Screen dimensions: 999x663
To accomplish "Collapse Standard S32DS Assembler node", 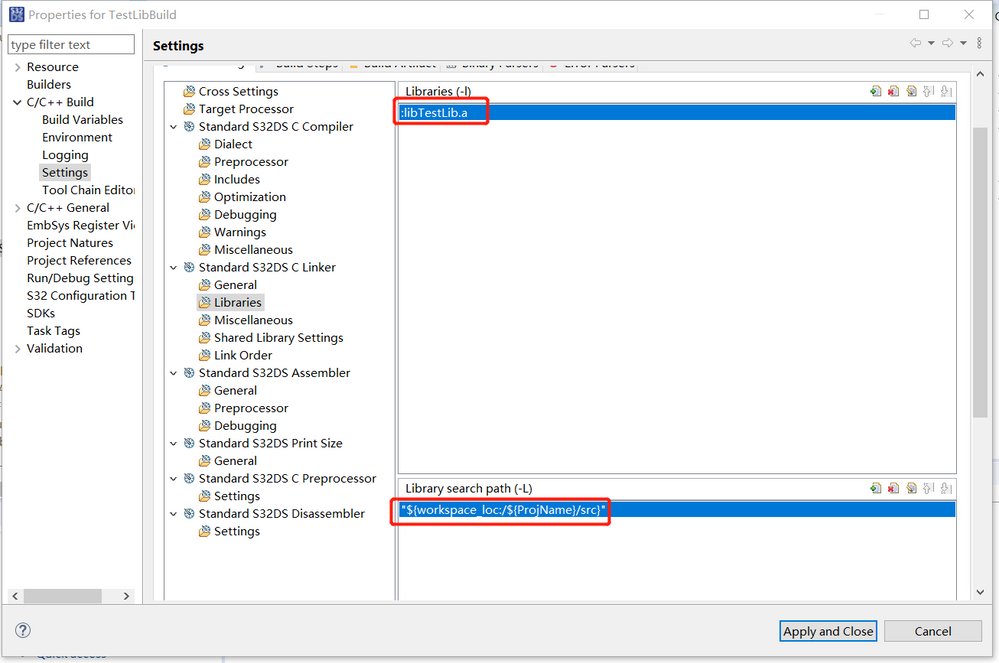I will click(x=173, y=373).
